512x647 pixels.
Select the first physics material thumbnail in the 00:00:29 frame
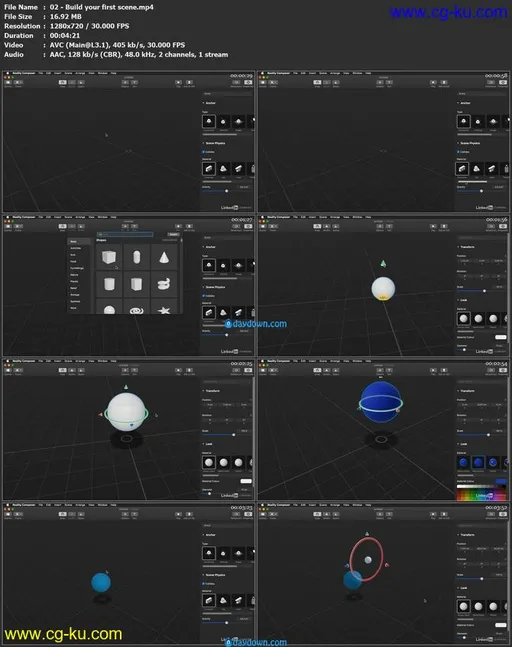(x=209, y=168)
